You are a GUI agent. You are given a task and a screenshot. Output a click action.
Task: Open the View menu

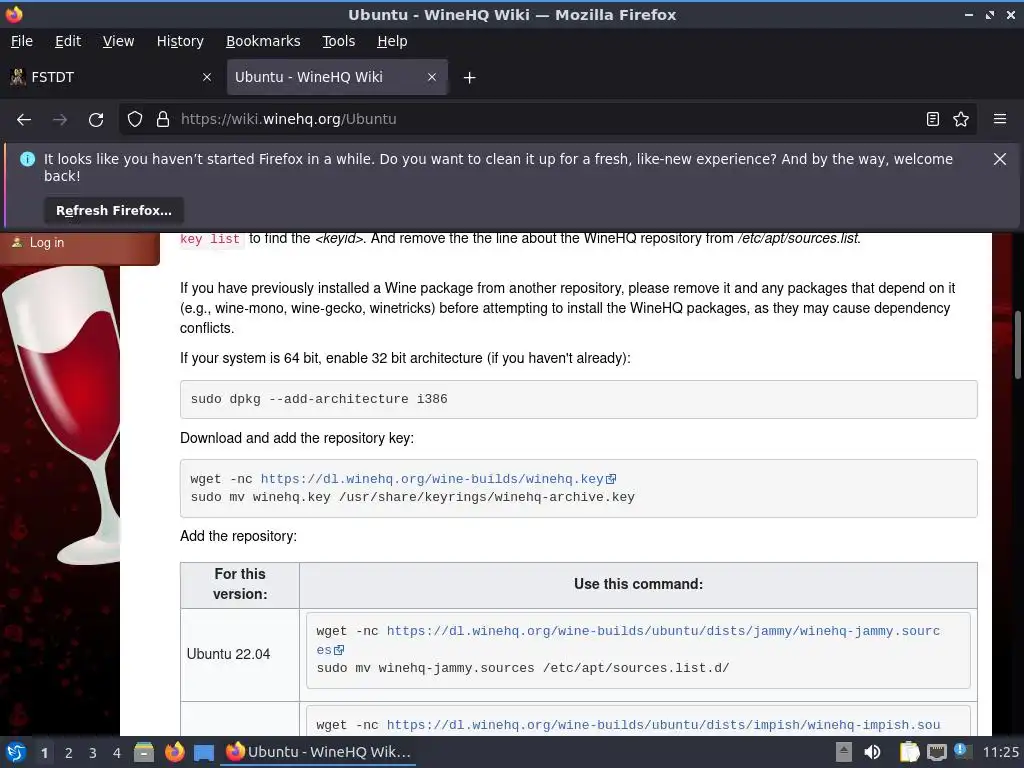pos(118,41)
